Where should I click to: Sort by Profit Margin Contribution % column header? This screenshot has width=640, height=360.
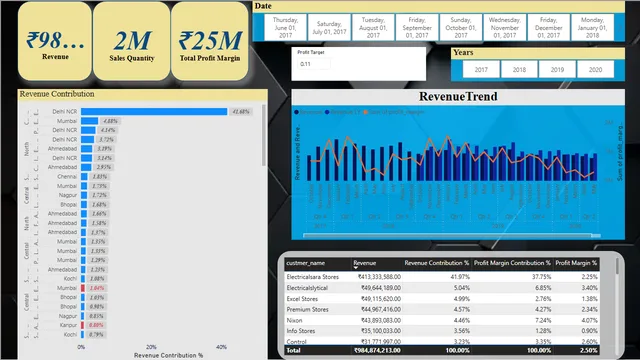point(512,263)
